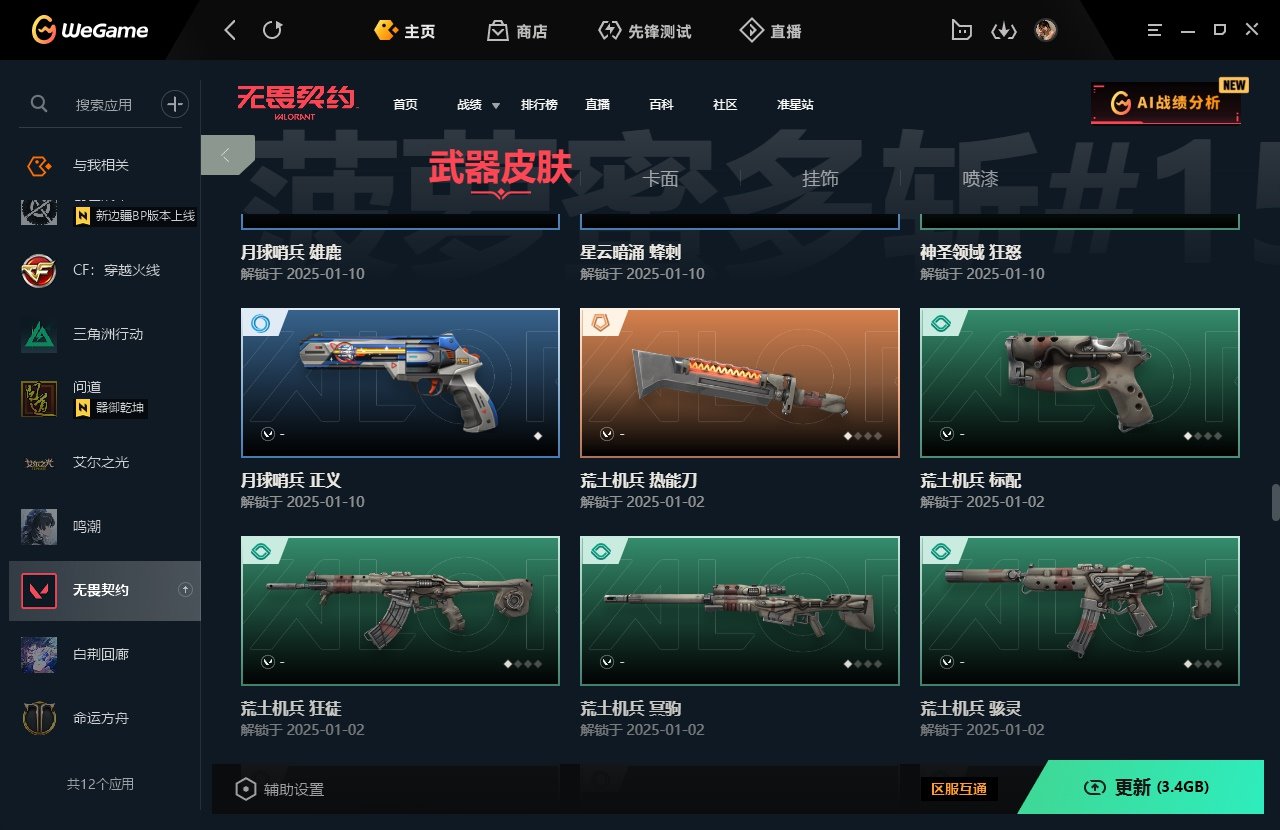
Task: Click the update arrow beside 无畏契约
Action: pyautogui.click(x=185, y=590)
